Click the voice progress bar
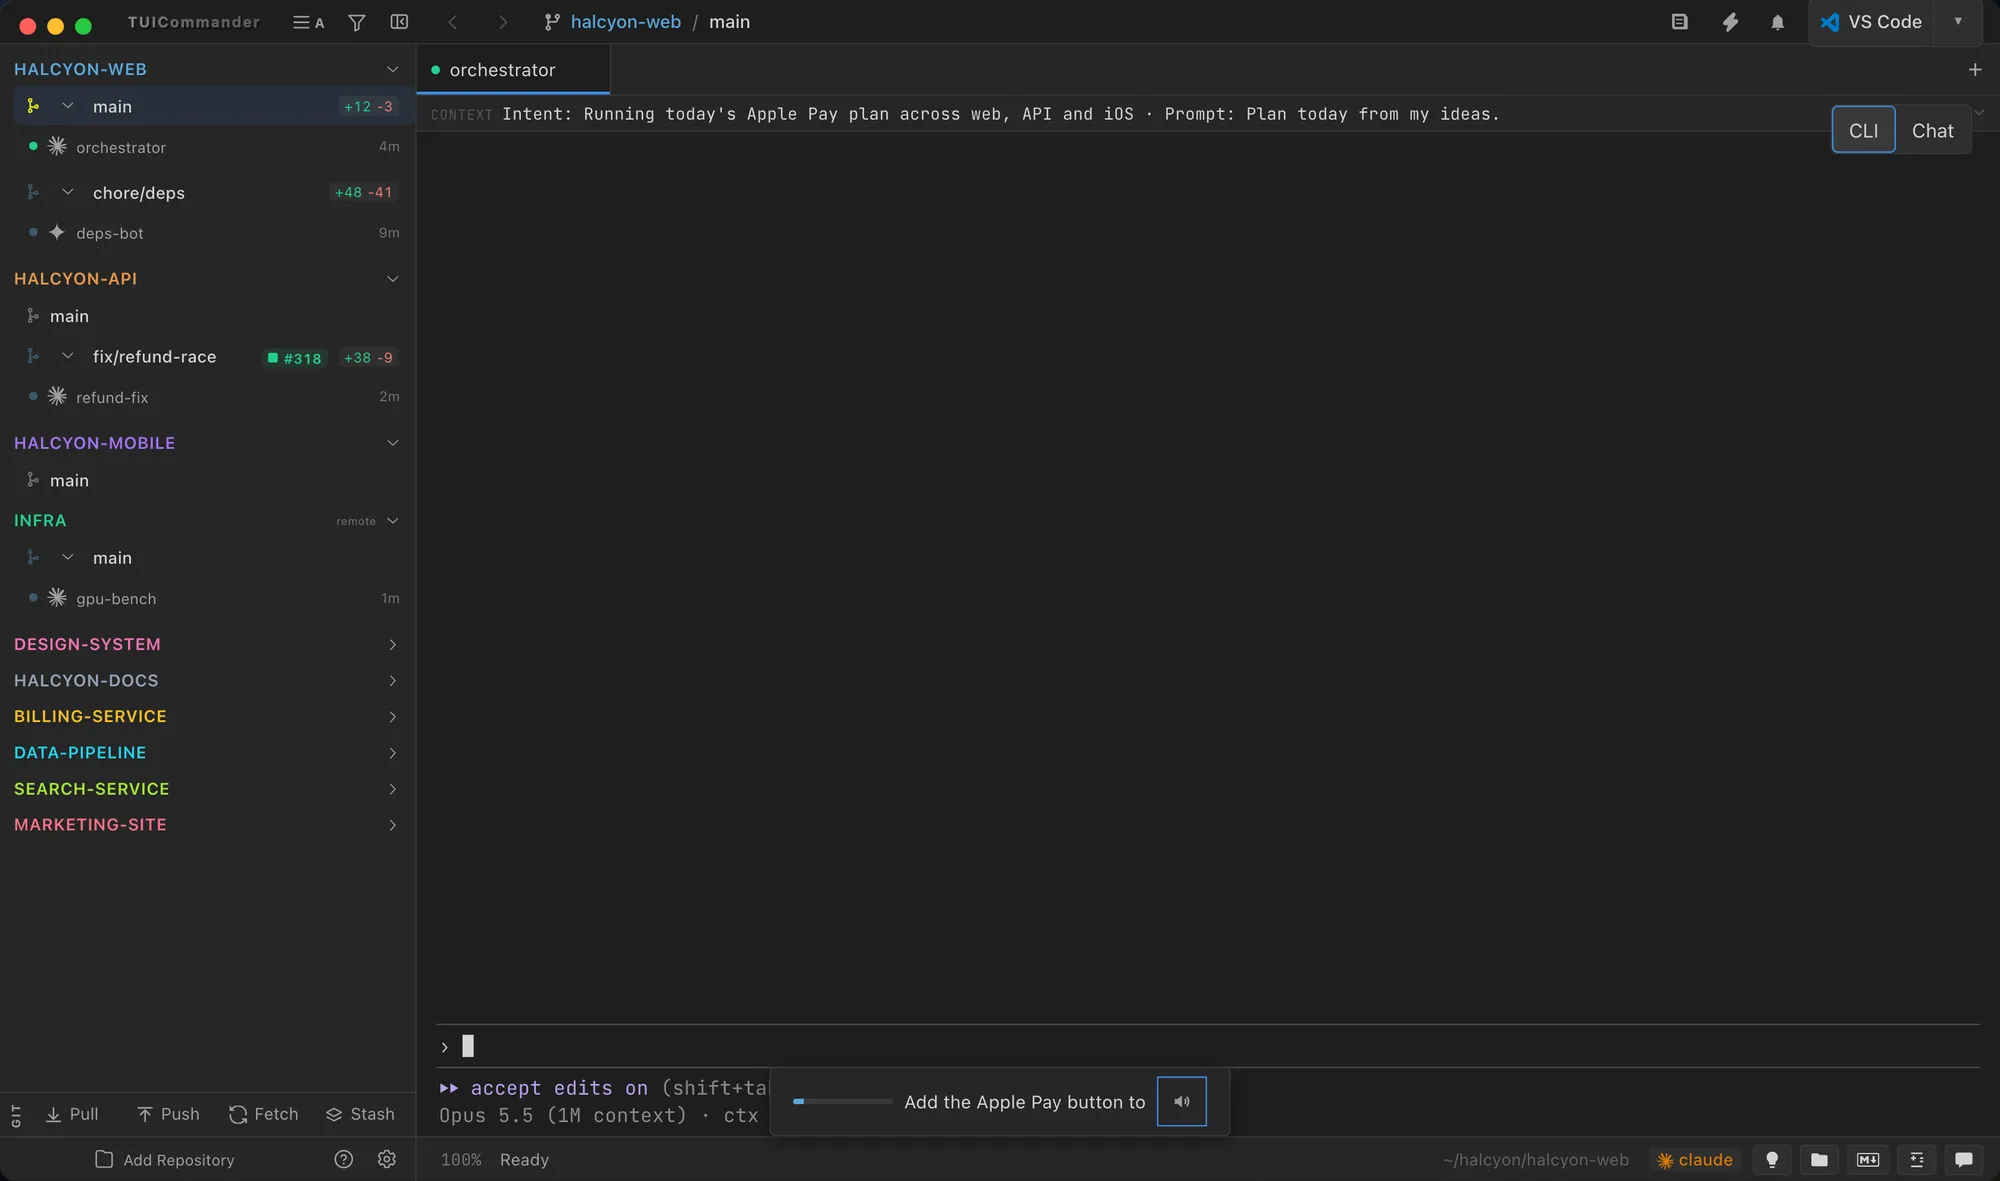This screenshot has height=1181, width=2000. pyautogui.click(x=842, y=1101)
